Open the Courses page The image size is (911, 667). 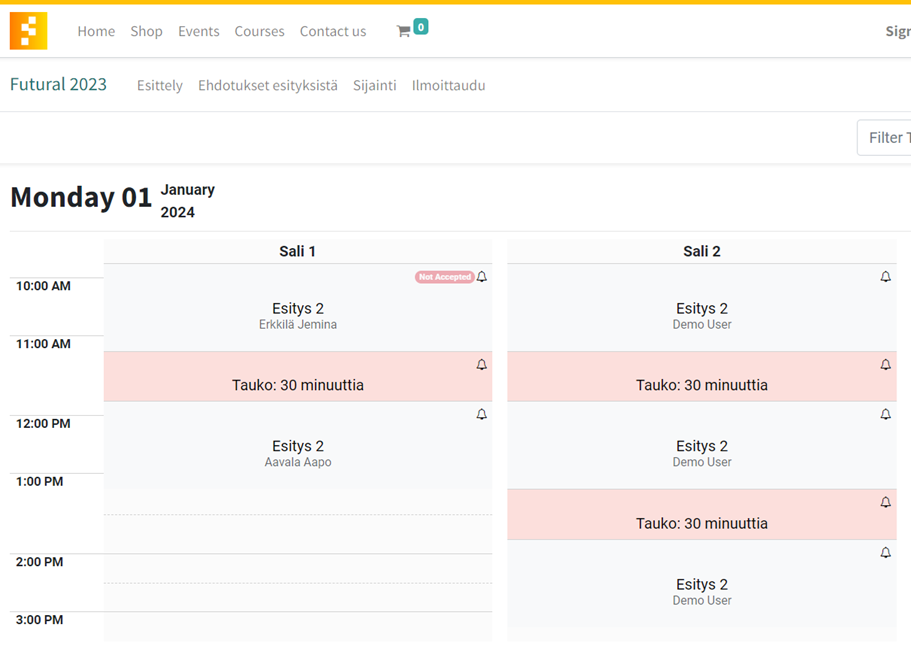point(260,32)
